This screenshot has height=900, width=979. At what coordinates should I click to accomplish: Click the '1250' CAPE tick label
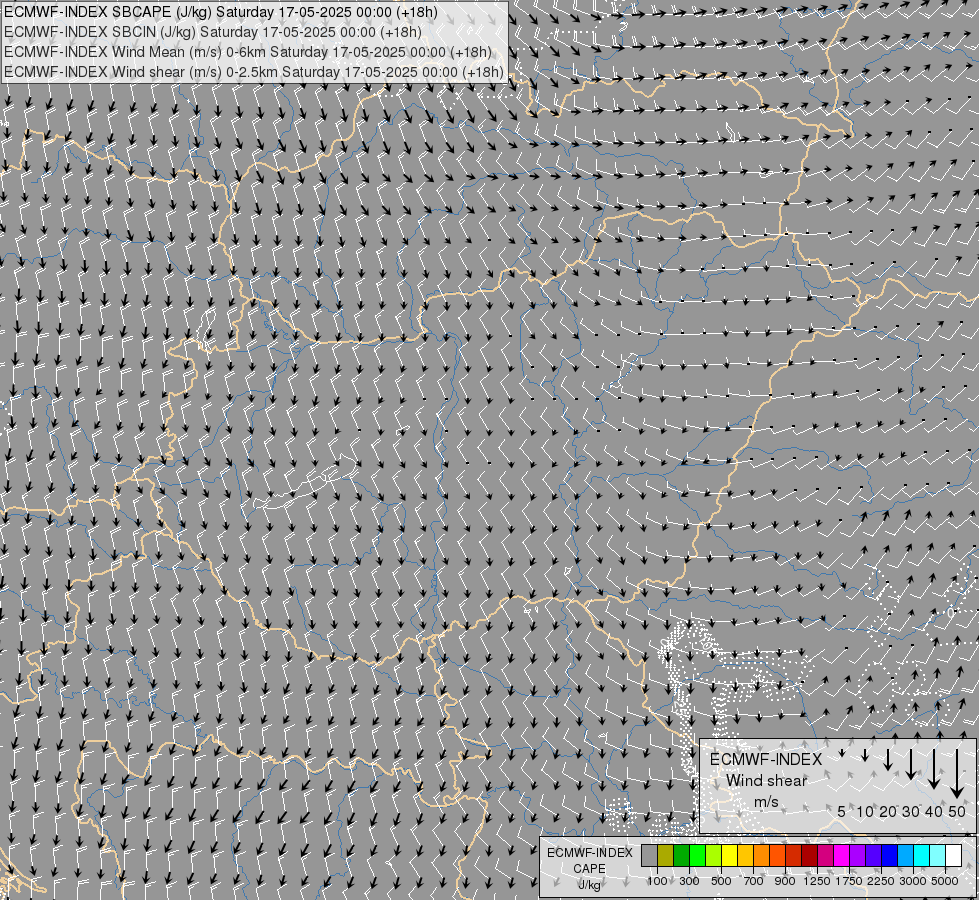[x=817, y=881]
